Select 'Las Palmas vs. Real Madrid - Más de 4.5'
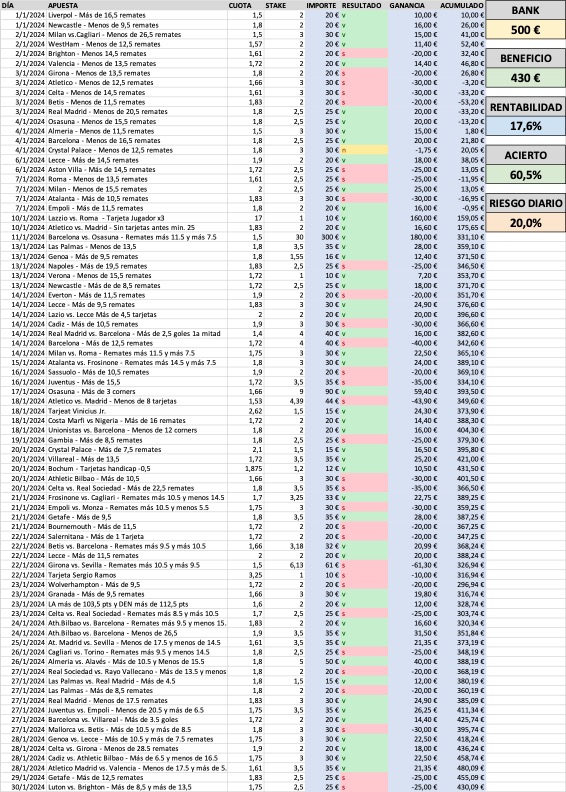The image size is (566, 792). pyautogui.click(x=137, y=681)
